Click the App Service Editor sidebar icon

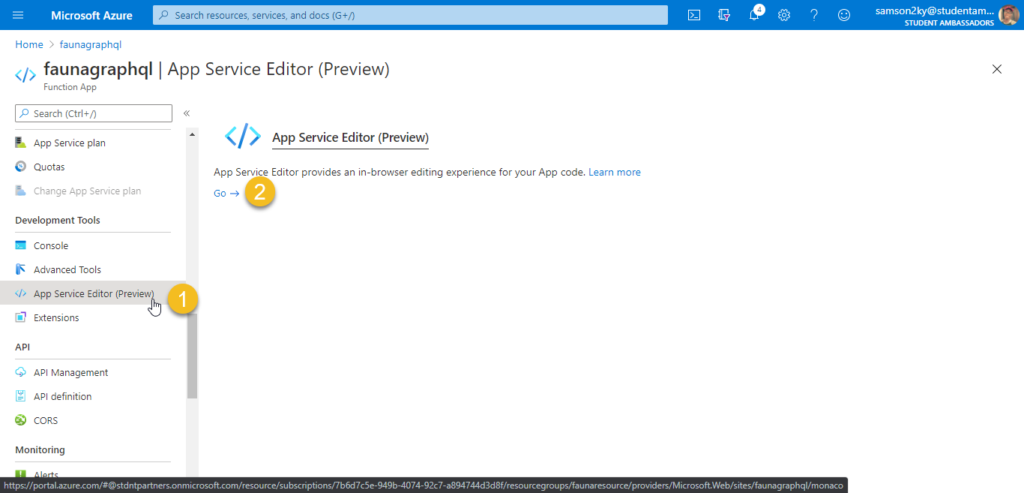(x=20, y=294)
